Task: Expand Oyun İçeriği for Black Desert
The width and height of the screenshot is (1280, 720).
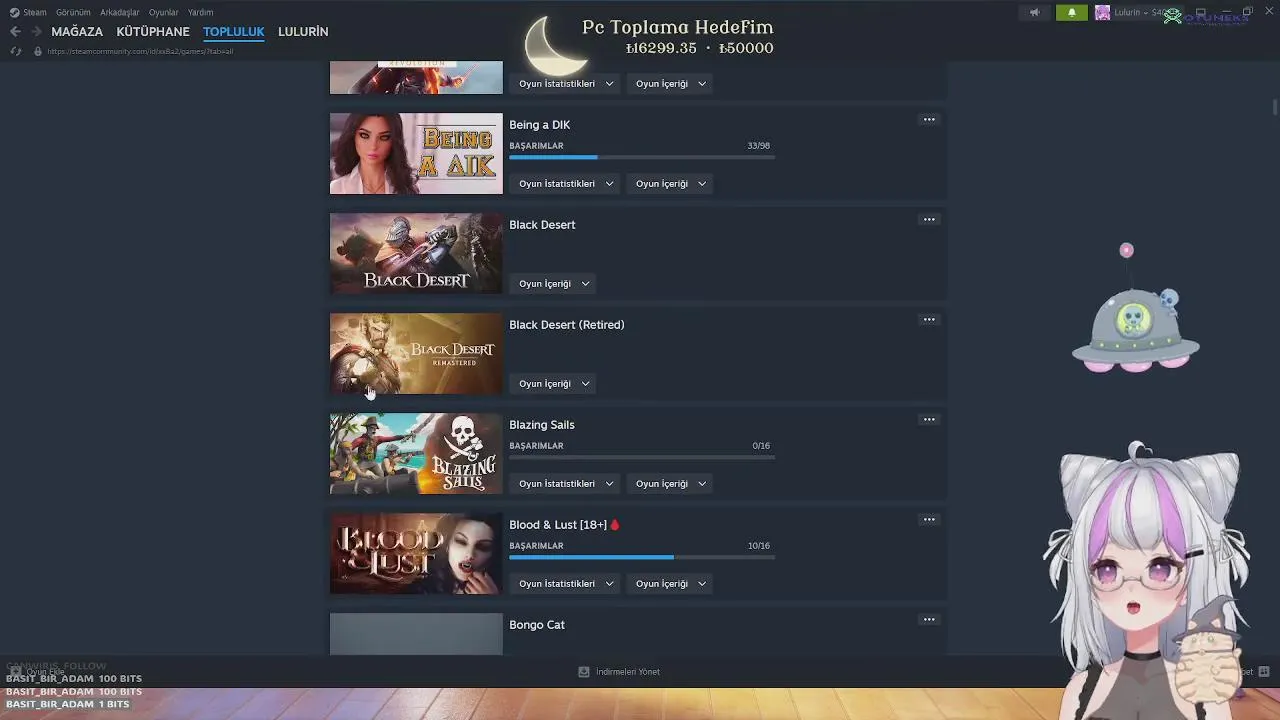Action: [x=554, y=284]
